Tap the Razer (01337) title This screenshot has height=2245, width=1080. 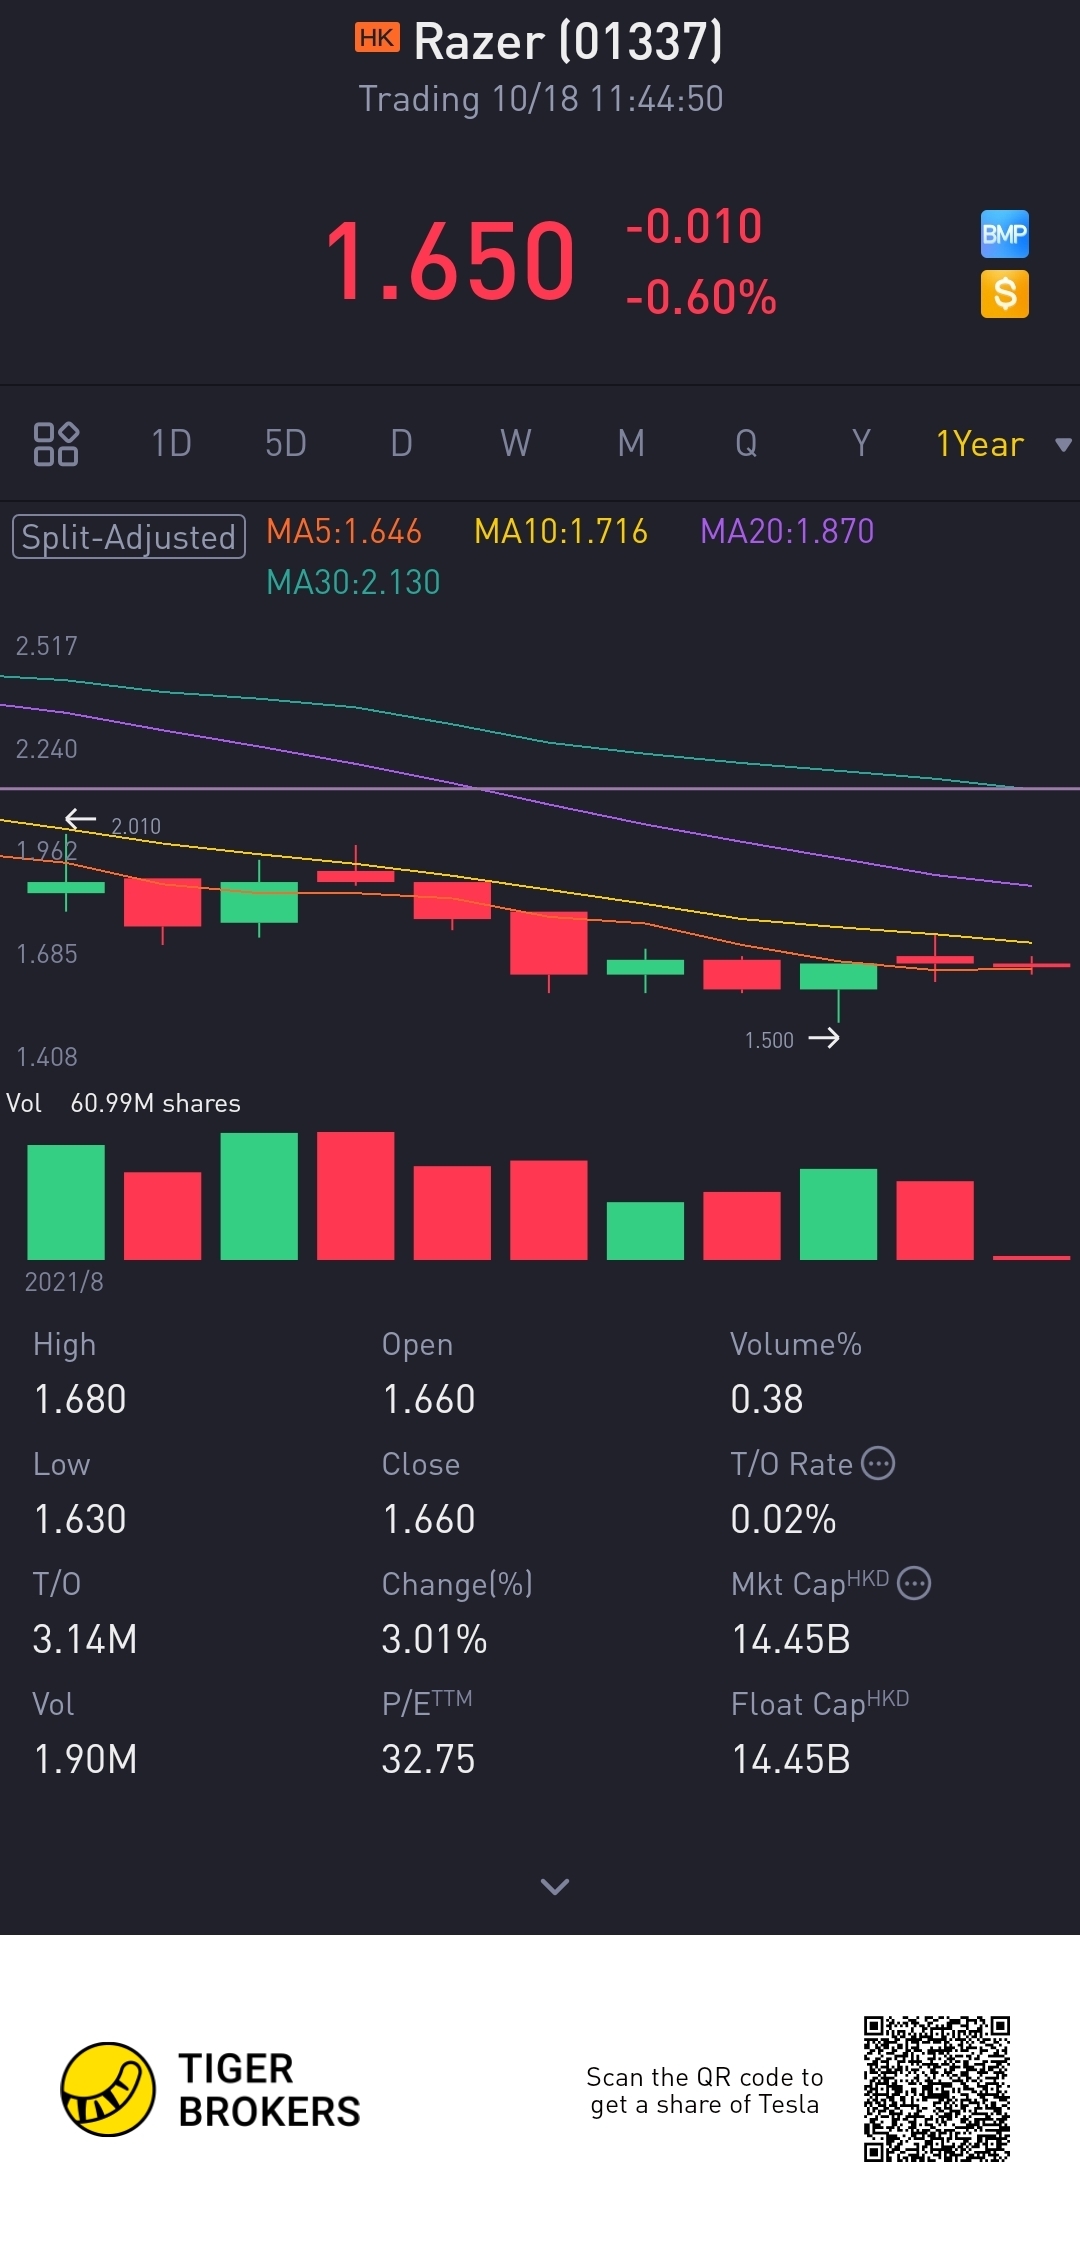[568, 42]
